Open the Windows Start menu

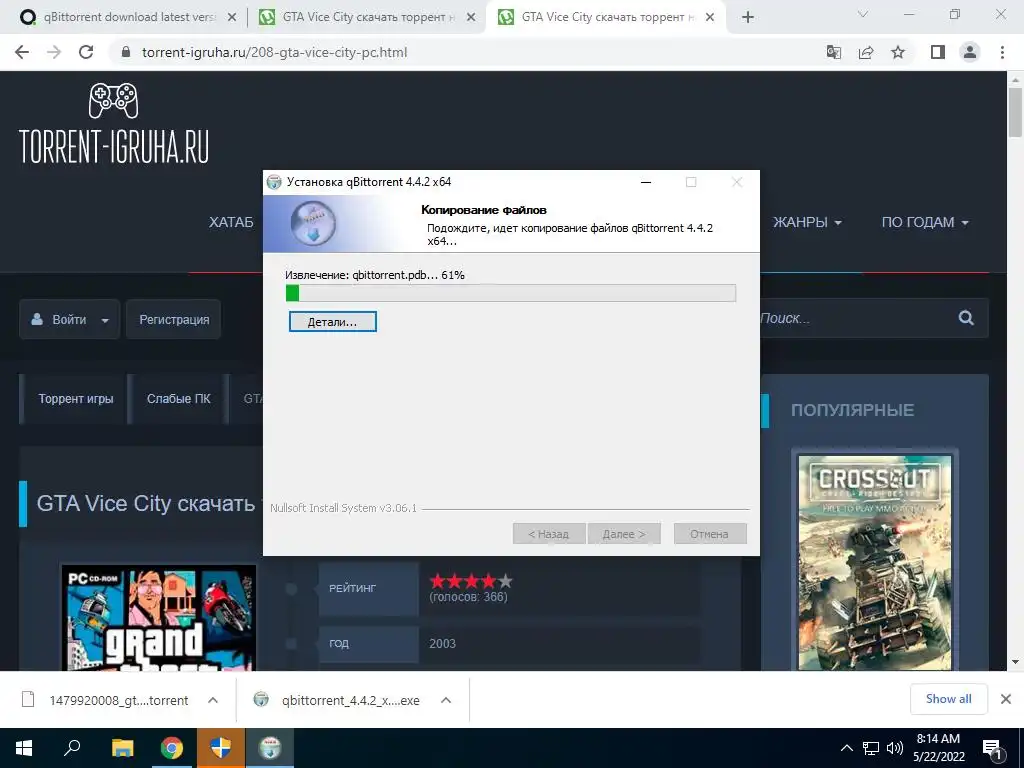[x=24, y=748]
